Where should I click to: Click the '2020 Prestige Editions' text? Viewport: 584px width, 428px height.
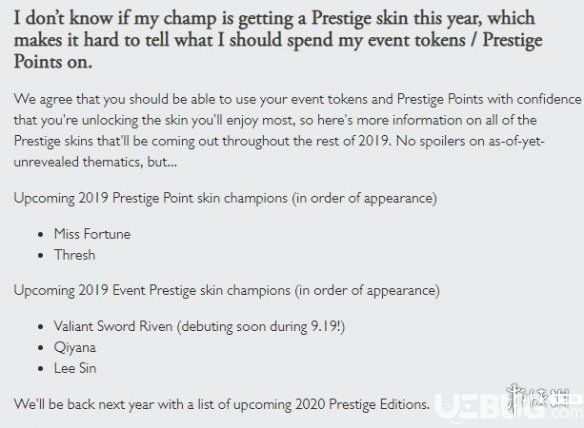(x=362, y=404)
